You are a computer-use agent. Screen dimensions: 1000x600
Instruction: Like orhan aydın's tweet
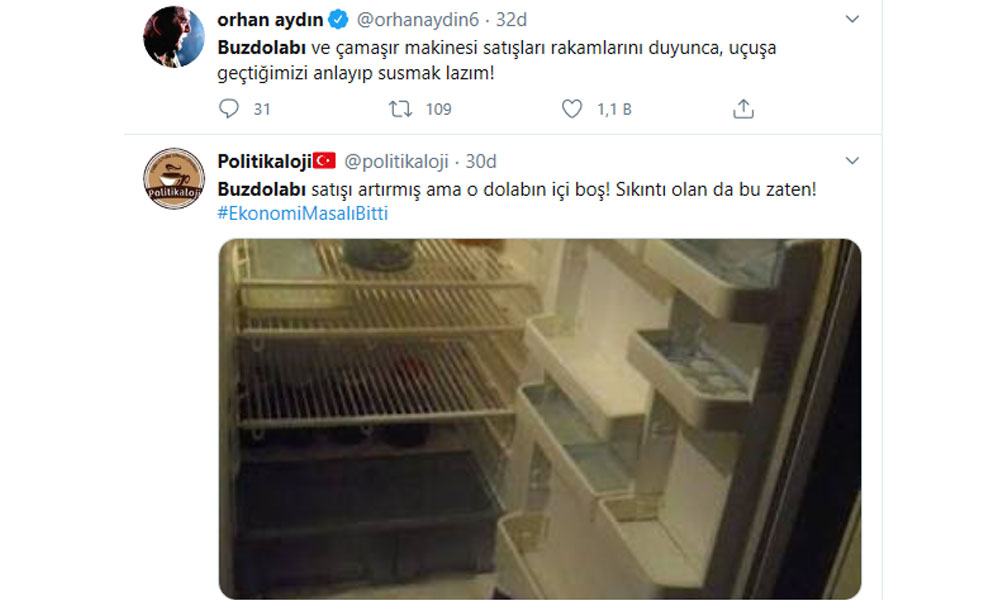(571, 109)
